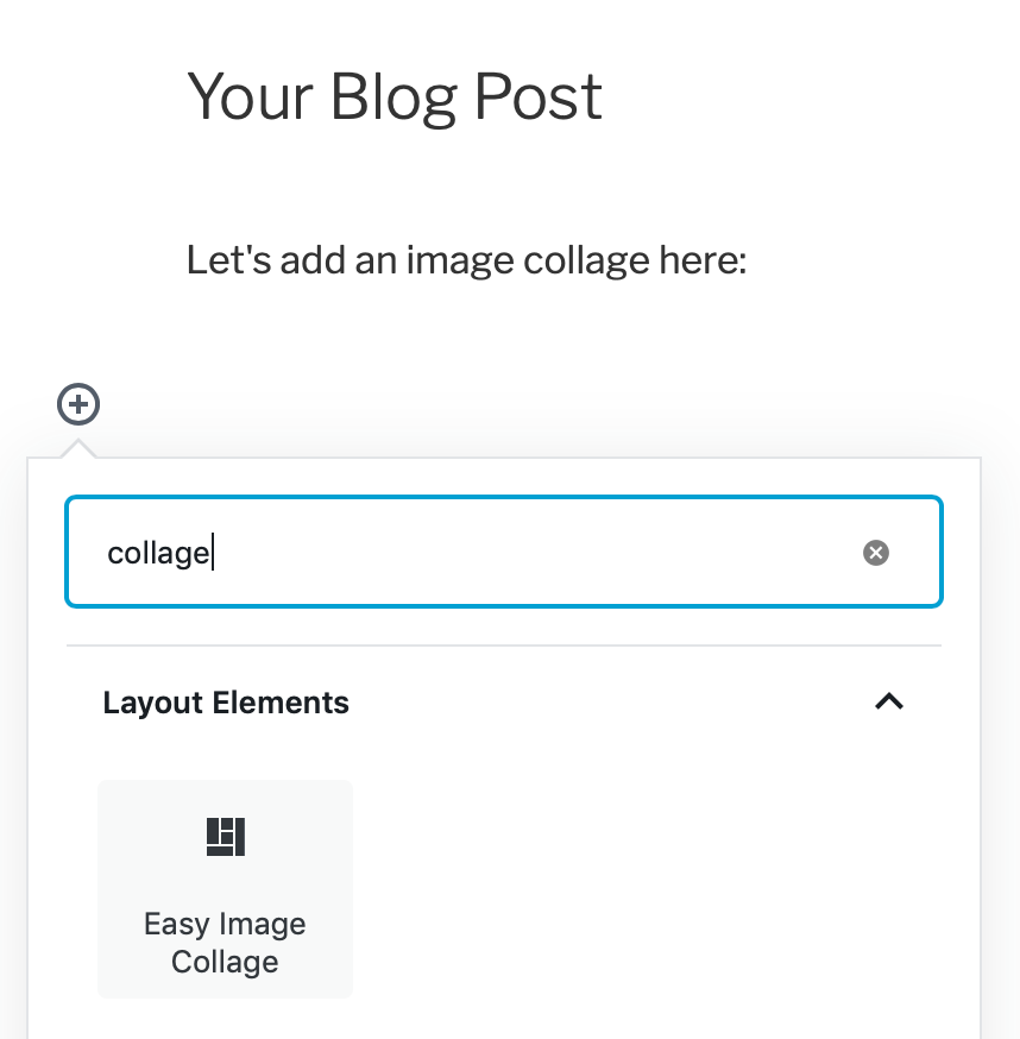Image resolution: width=1020 pixels, height=1039 pixels.
Task: Click the Your Blog Post title
Action: [x=395, y=98]
